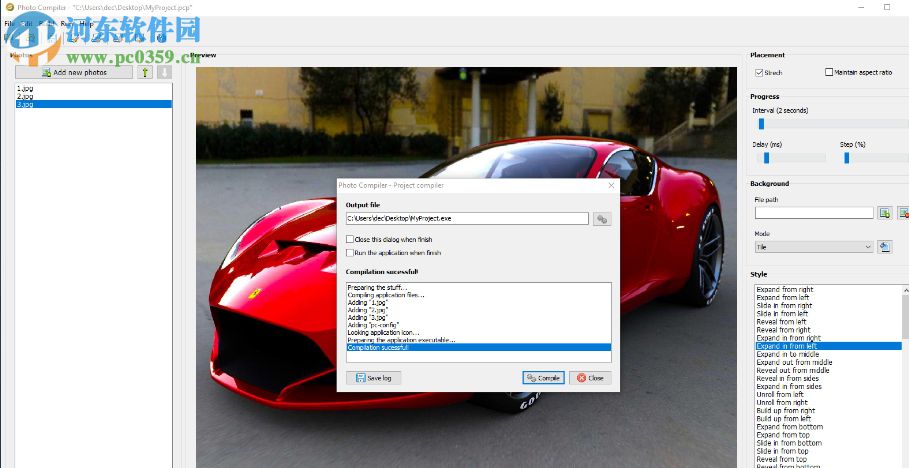Screen dimensions: 909x468
Task: Select highlighted 'Compilation sucessful!' log line
Action: tap(479, 347)
